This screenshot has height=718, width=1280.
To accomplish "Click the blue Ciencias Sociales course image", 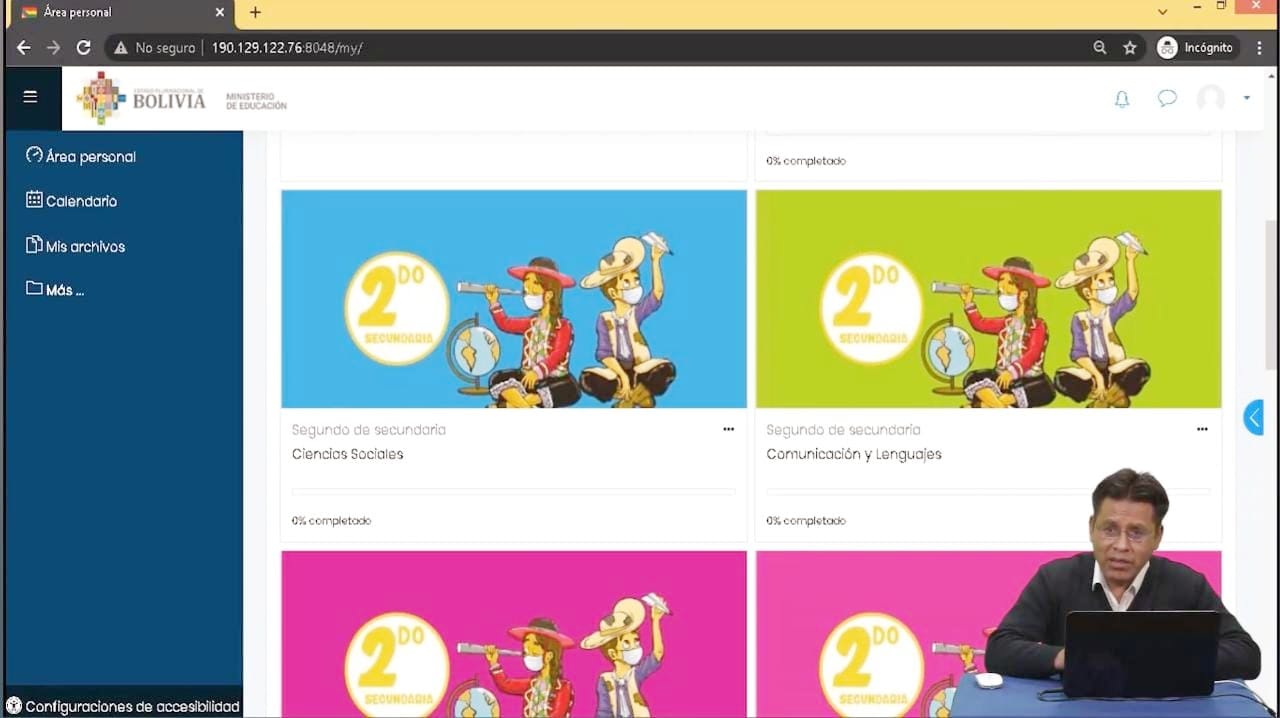I will [x=514, y=299].
